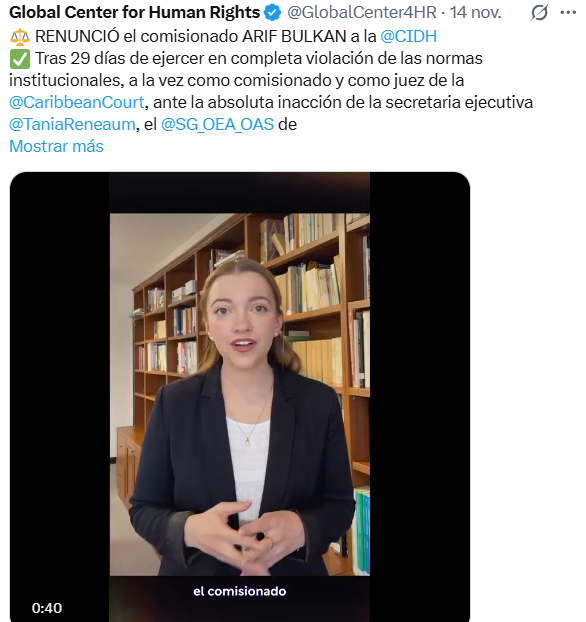Open the @CIDH mention

click(408, 36)
